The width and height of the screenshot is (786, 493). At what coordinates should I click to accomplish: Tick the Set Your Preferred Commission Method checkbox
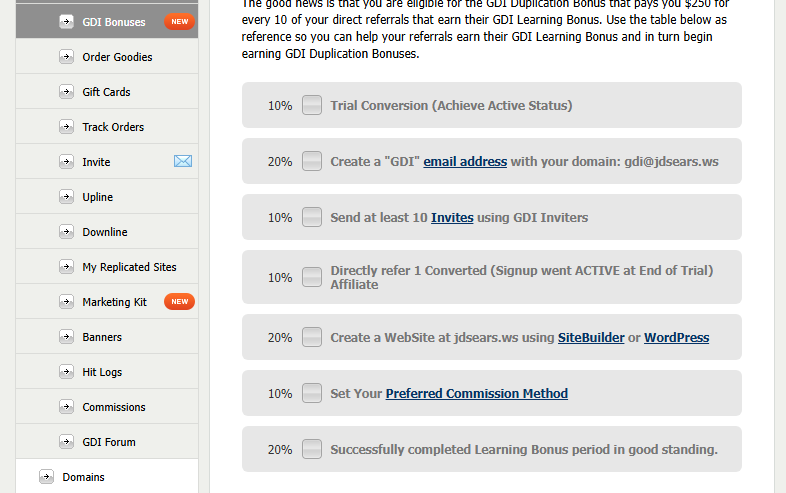(x=312, y=393)
